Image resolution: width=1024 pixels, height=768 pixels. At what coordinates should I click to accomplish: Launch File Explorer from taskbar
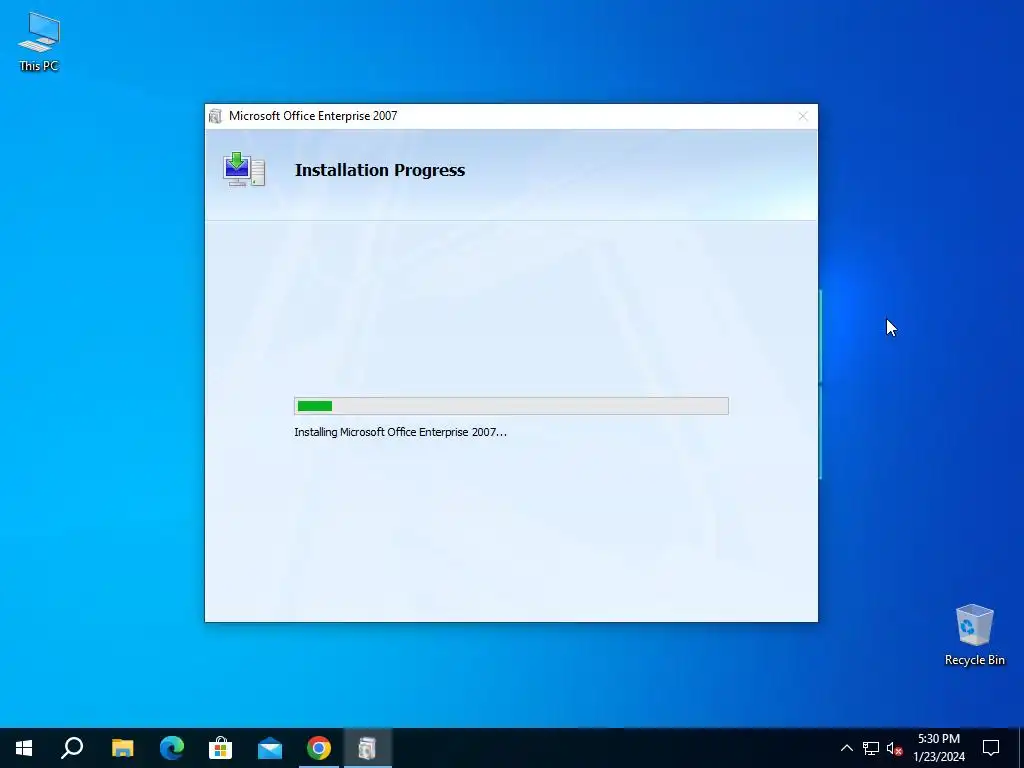(x=122, y=748)
